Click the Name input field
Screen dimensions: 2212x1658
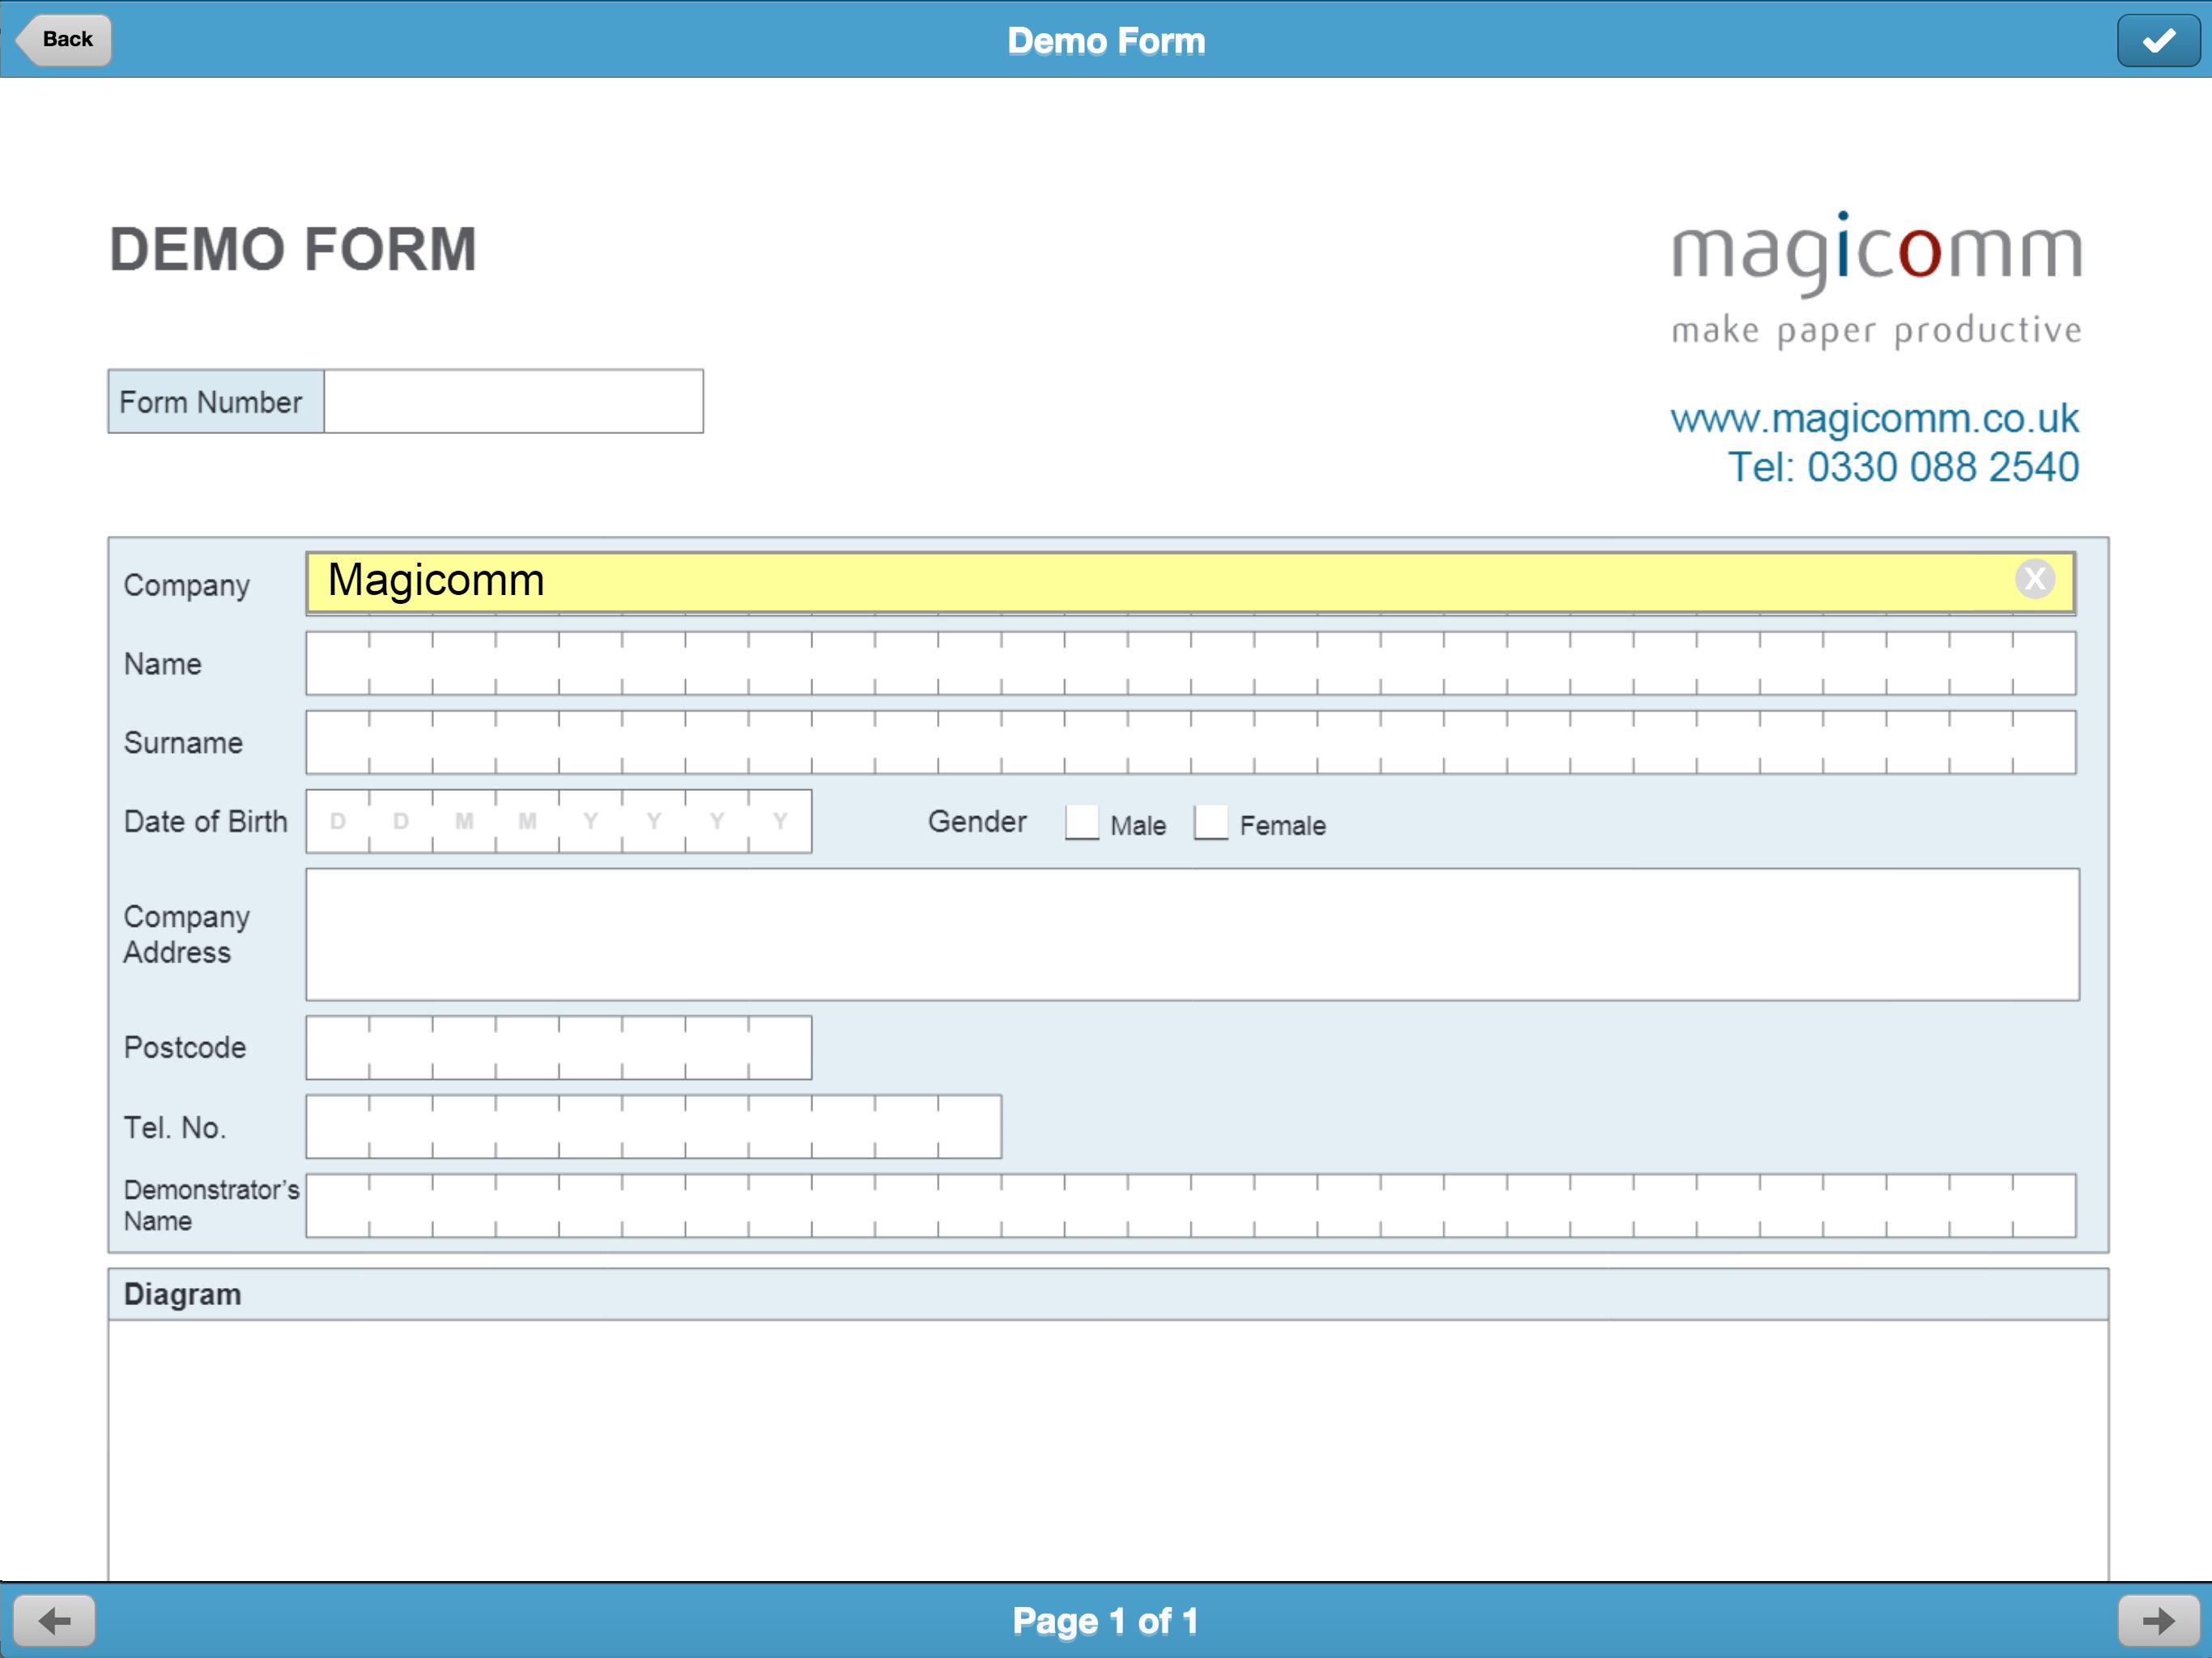click(x=1190, y=663)
